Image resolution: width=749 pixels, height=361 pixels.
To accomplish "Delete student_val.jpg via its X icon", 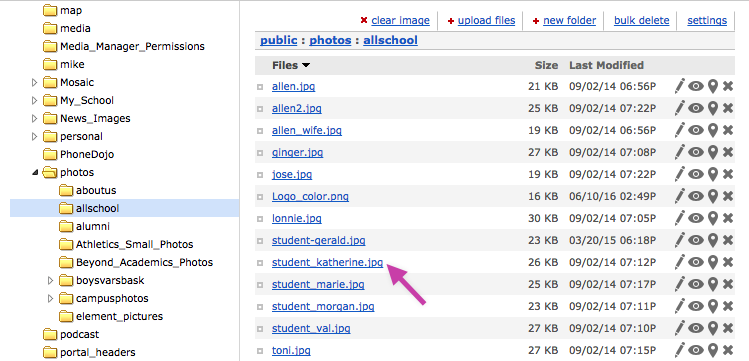I will pyautogui.click(x=728, y=328).
